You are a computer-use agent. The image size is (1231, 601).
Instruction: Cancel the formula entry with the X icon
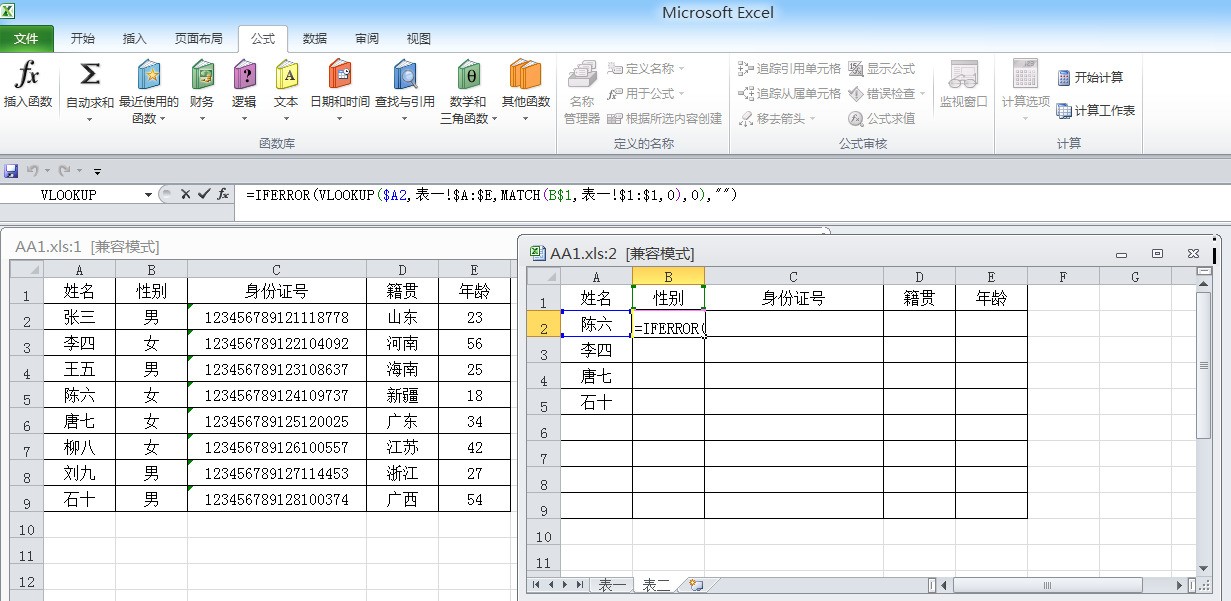pos(185,195)
